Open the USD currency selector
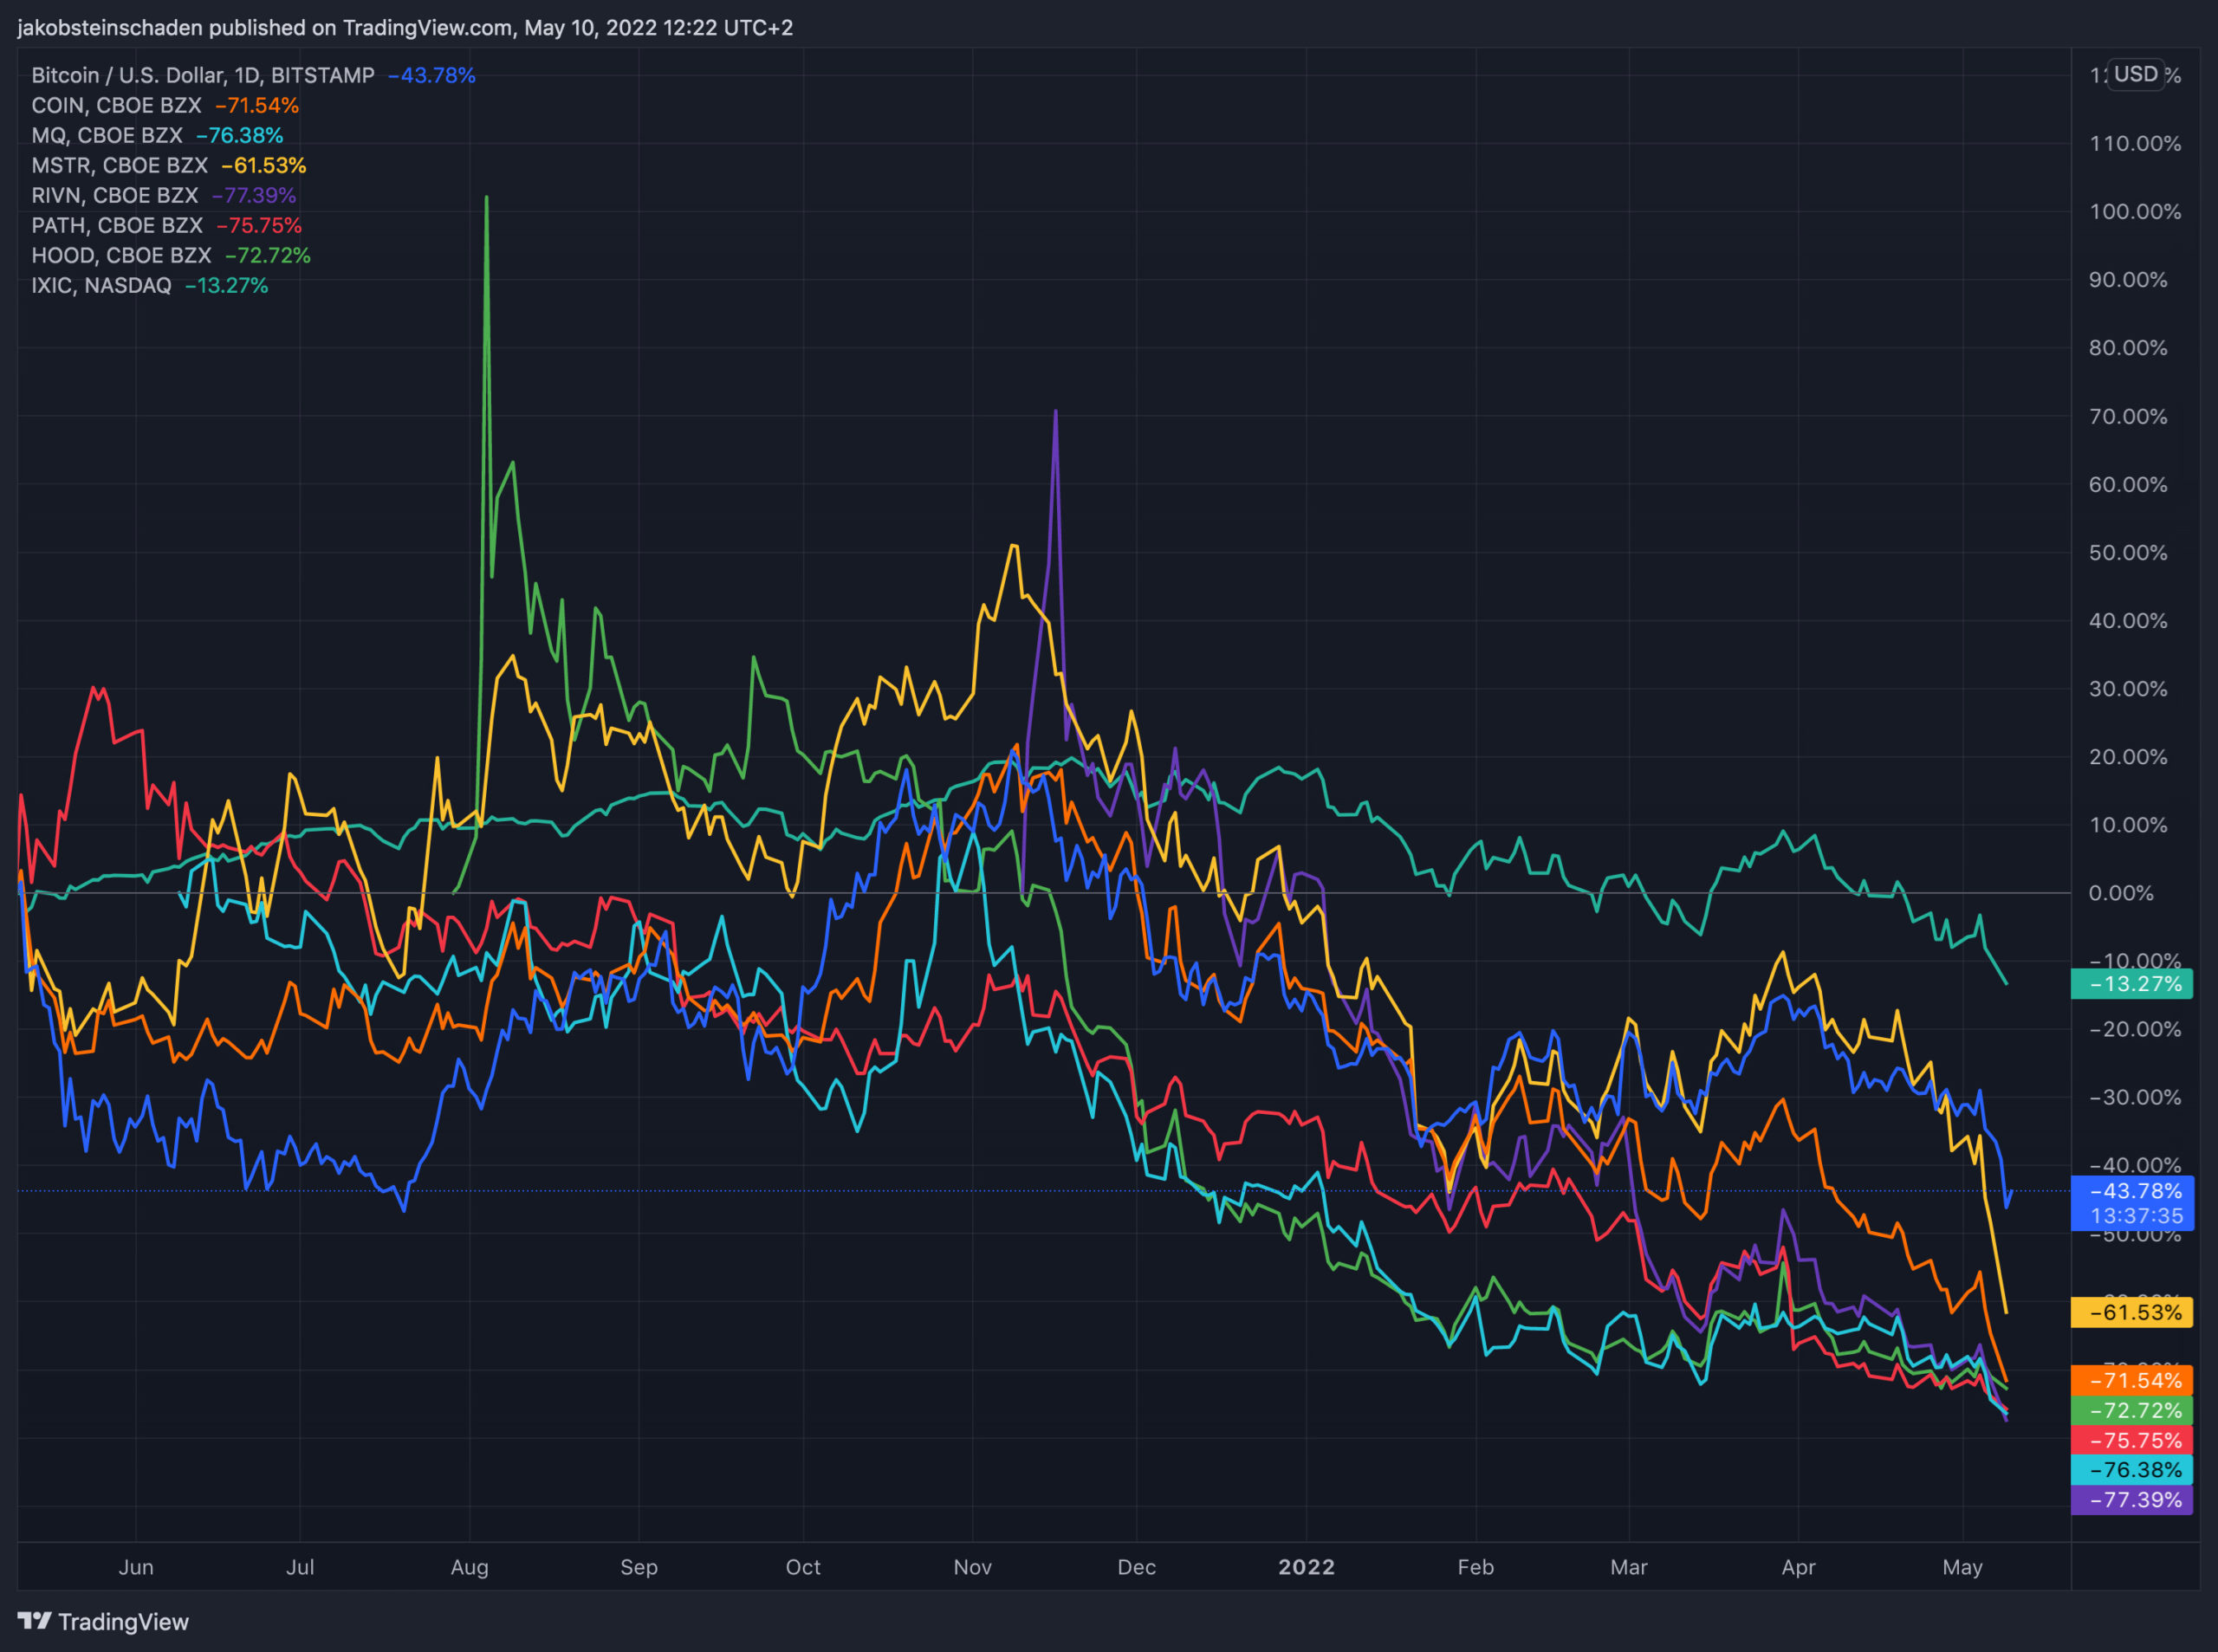2218x1652 pixels. (x=2136, y=74)
